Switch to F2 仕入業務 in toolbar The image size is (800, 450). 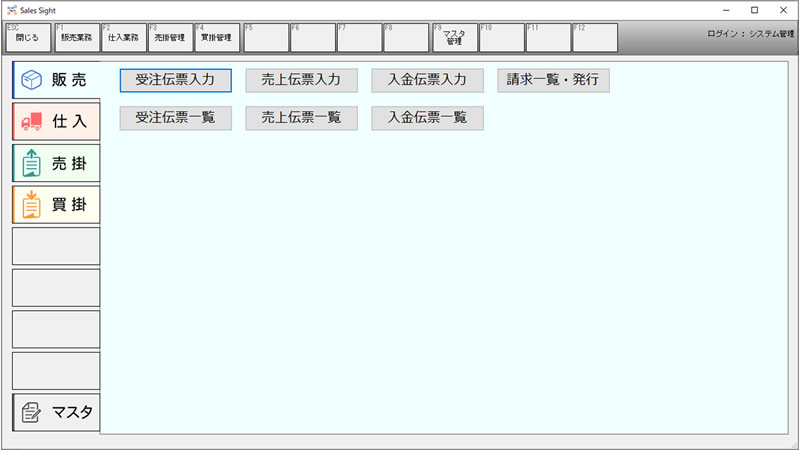(123, 37)
